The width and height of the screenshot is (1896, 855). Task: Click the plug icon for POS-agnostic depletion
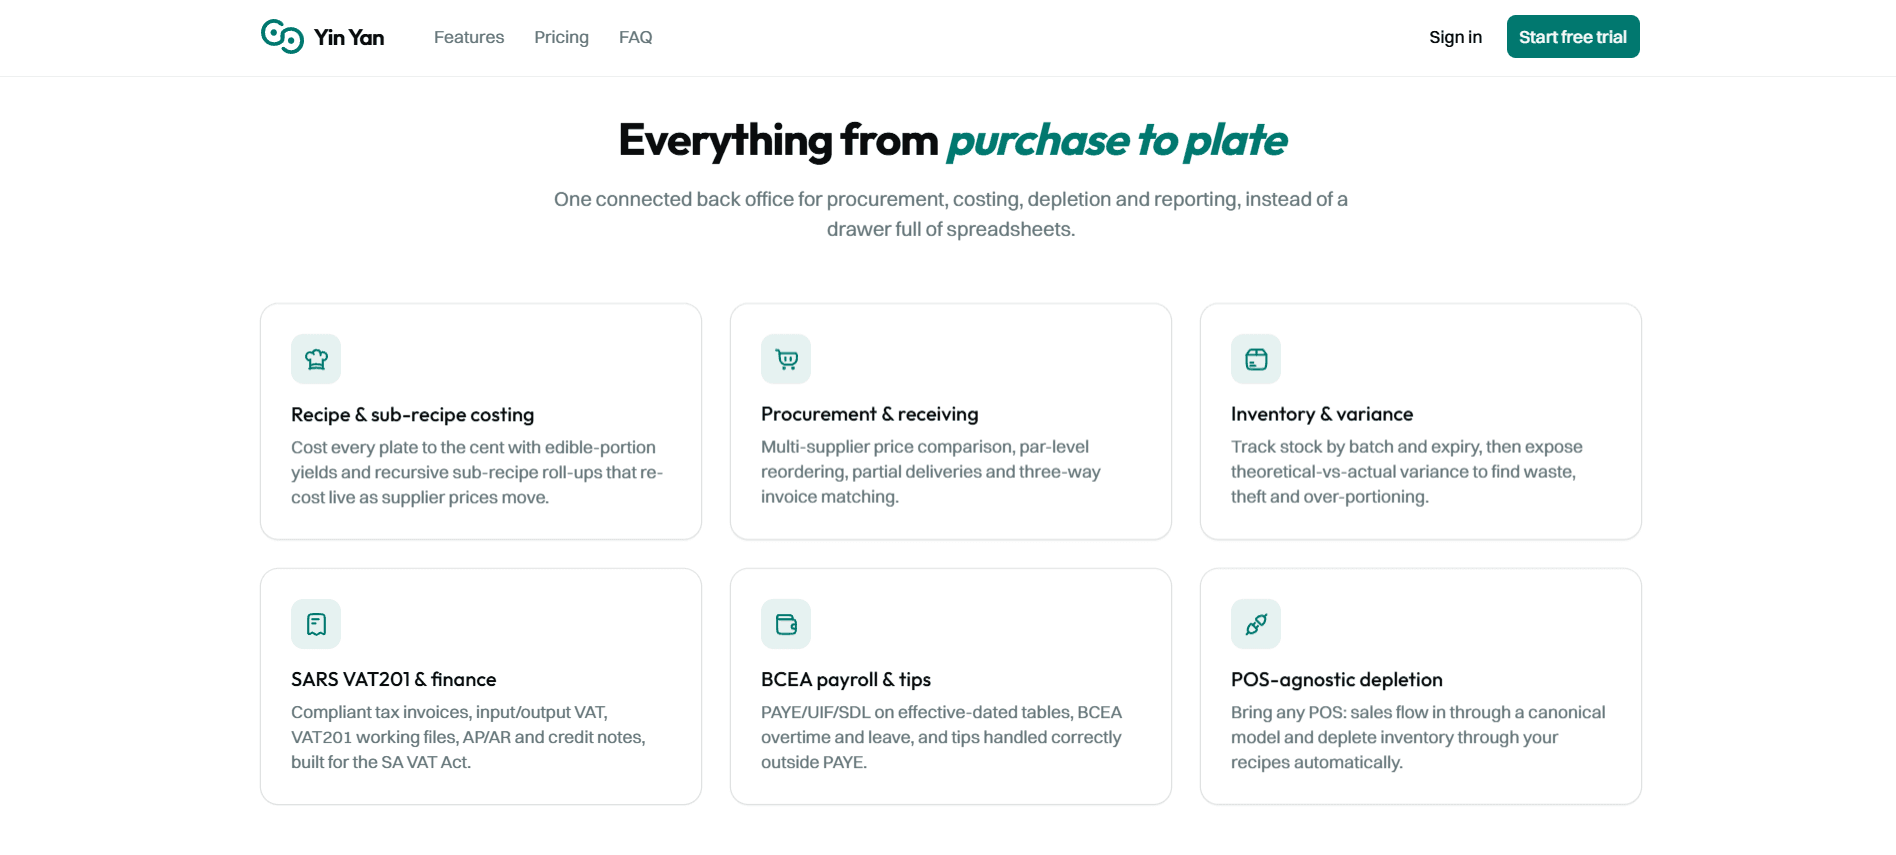point(1256,624)
